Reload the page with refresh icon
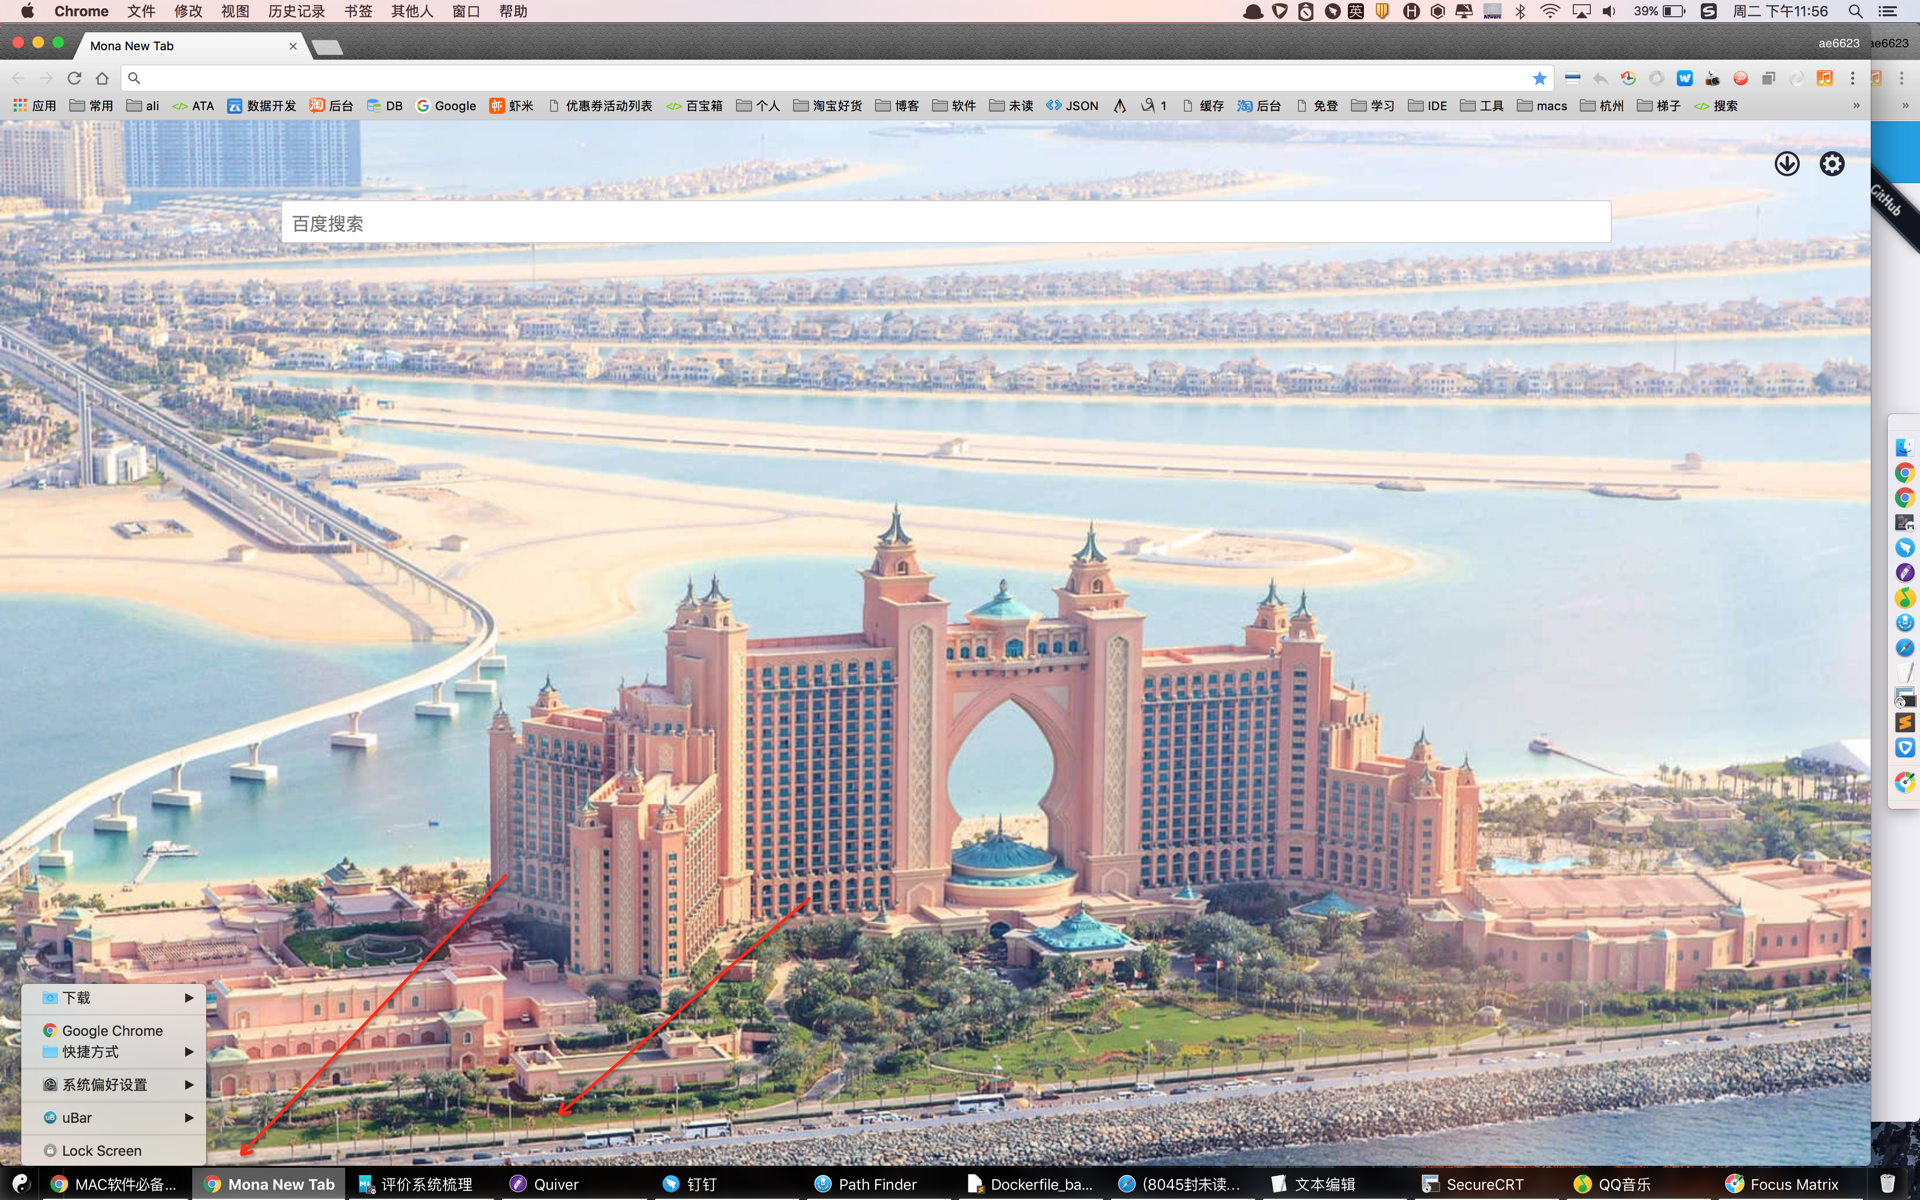Viewport: 1920px width, 1200px height. click(74, 78)
